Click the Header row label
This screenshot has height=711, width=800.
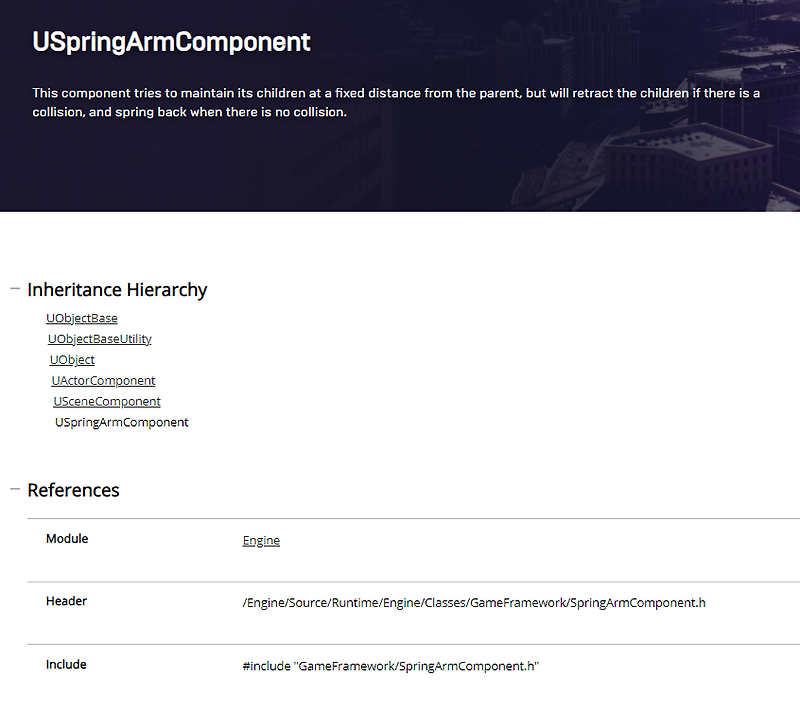pyautogui.click(x=65, y=601)
